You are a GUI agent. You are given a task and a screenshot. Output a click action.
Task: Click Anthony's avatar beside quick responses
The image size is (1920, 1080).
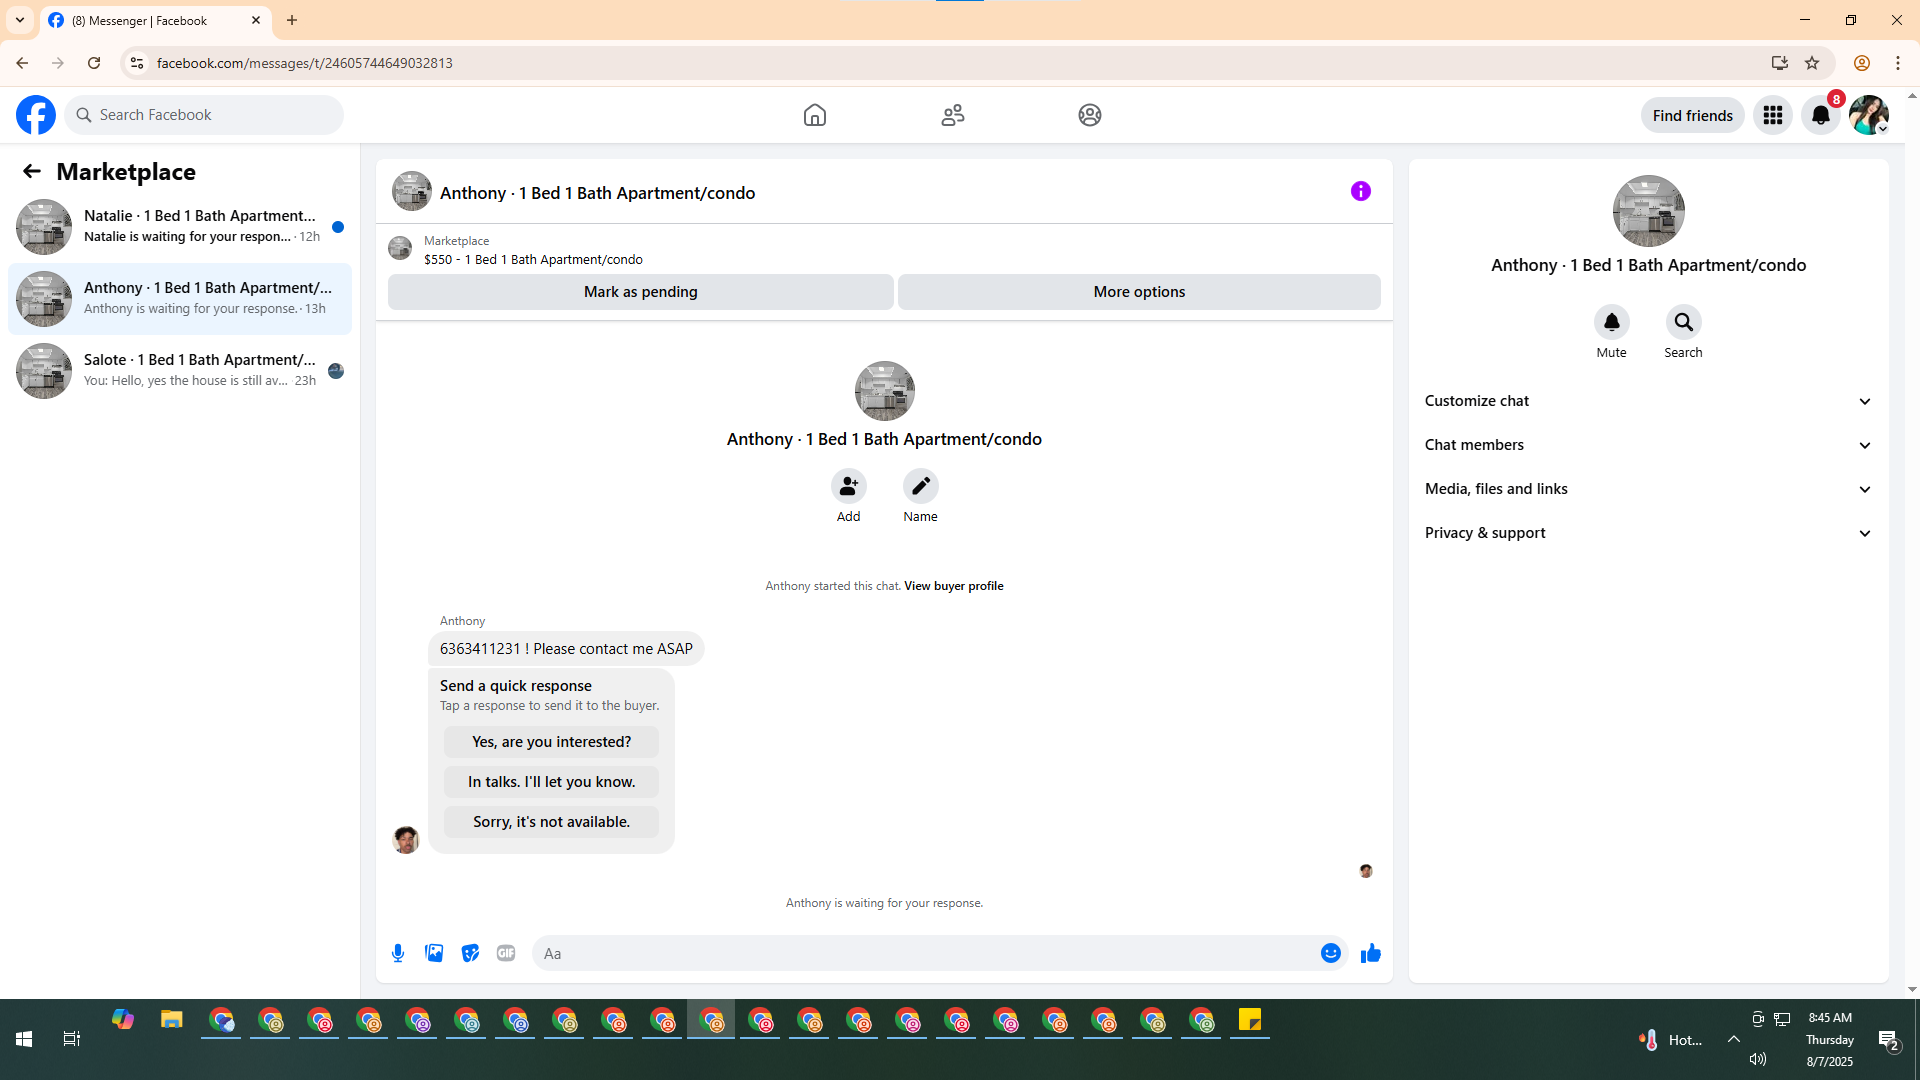406,839
